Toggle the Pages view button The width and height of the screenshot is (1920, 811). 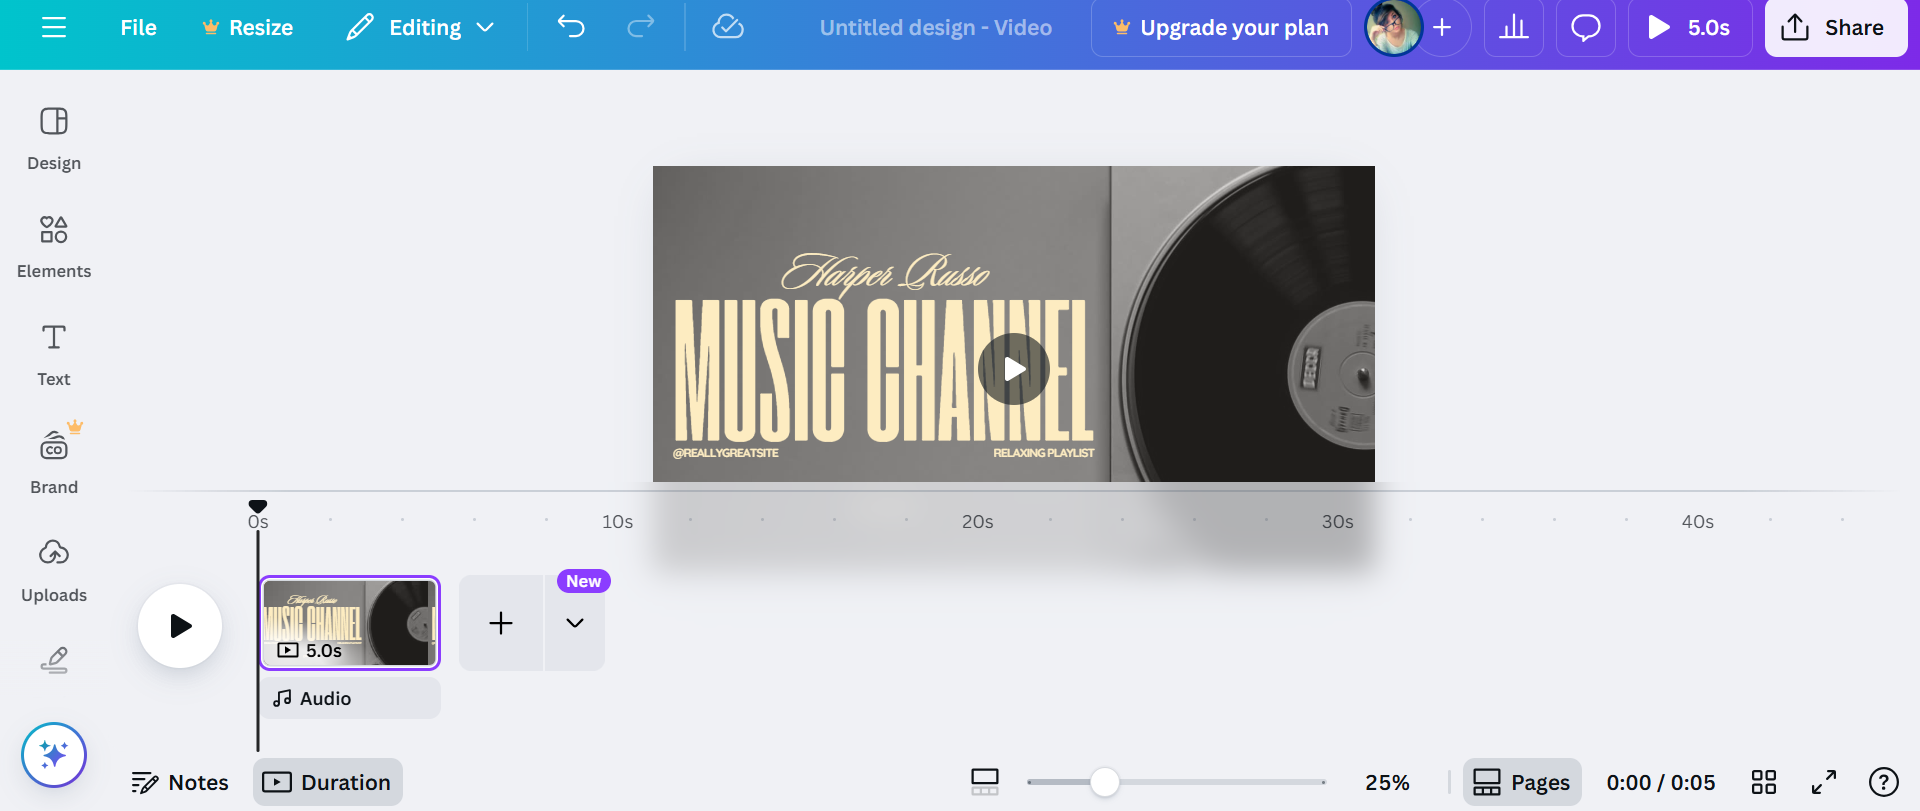pos(1522,782)
